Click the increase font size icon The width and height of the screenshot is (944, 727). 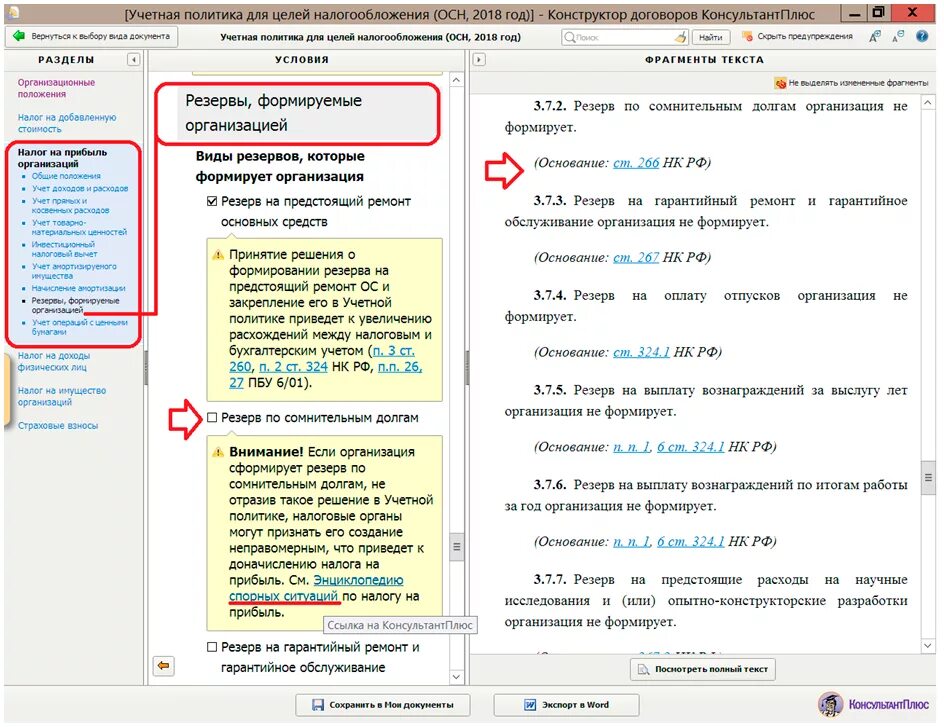(x=875, y=37)
